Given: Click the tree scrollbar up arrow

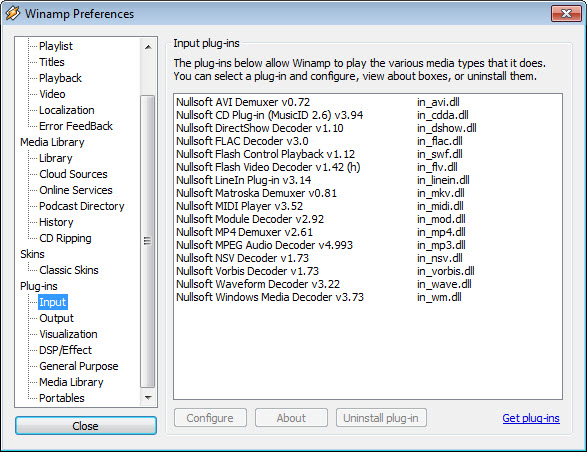Looking at the screenshot, I should click(x=148, y=47).
